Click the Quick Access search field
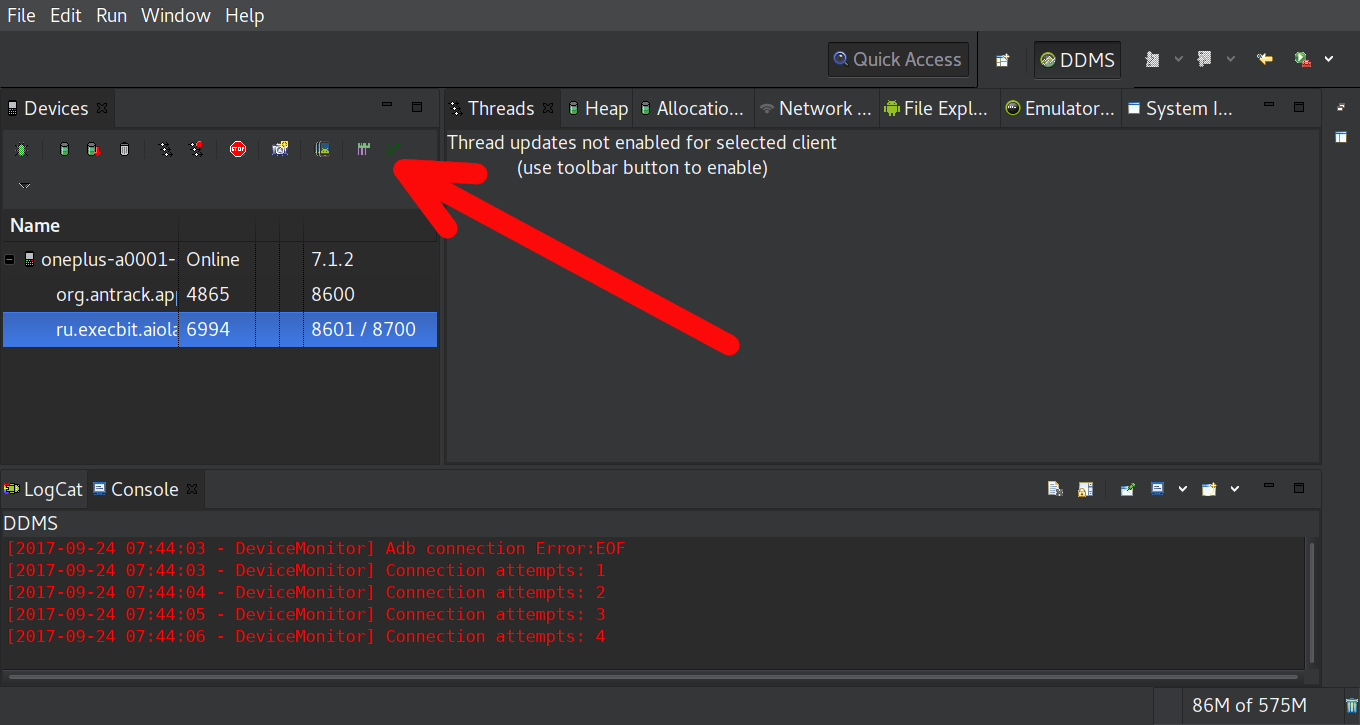1360x725 pixels. 898,60
